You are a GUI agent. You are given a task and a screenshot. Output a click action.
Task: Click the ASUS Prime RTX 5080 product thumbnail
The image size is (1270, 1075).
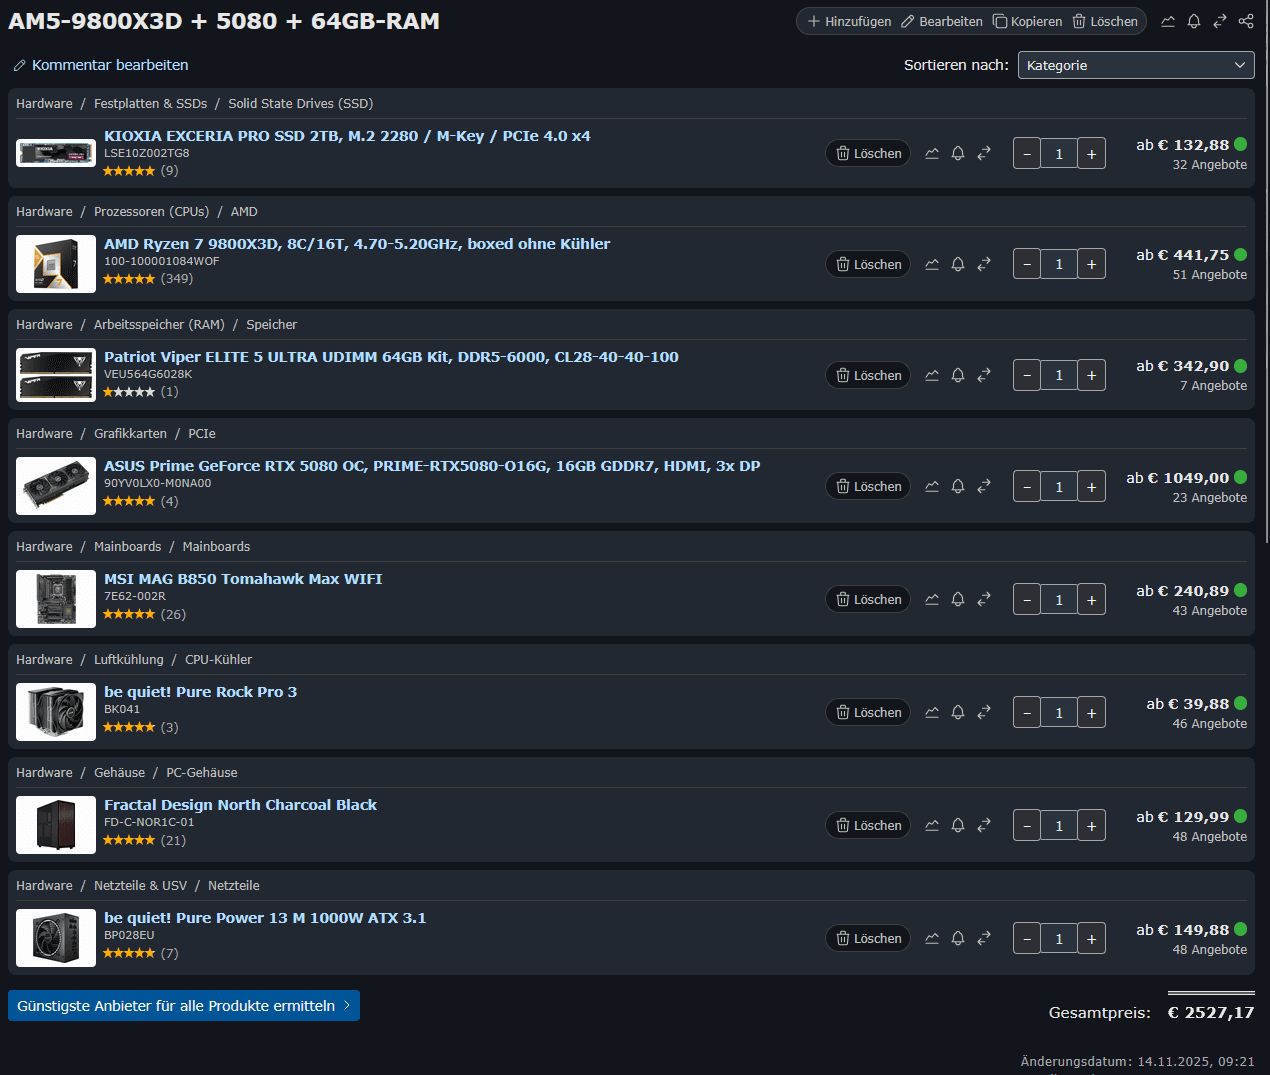(x=56, y=486)
